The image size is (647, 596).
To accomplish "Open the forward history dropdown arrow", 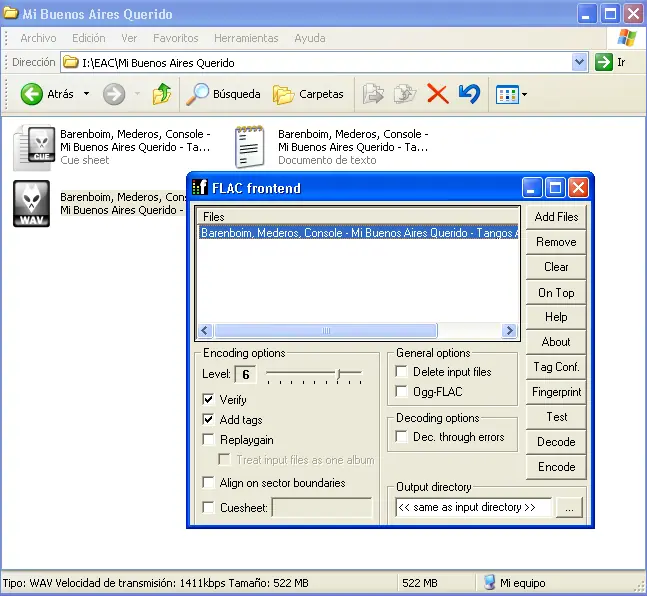I will [137, 94].
